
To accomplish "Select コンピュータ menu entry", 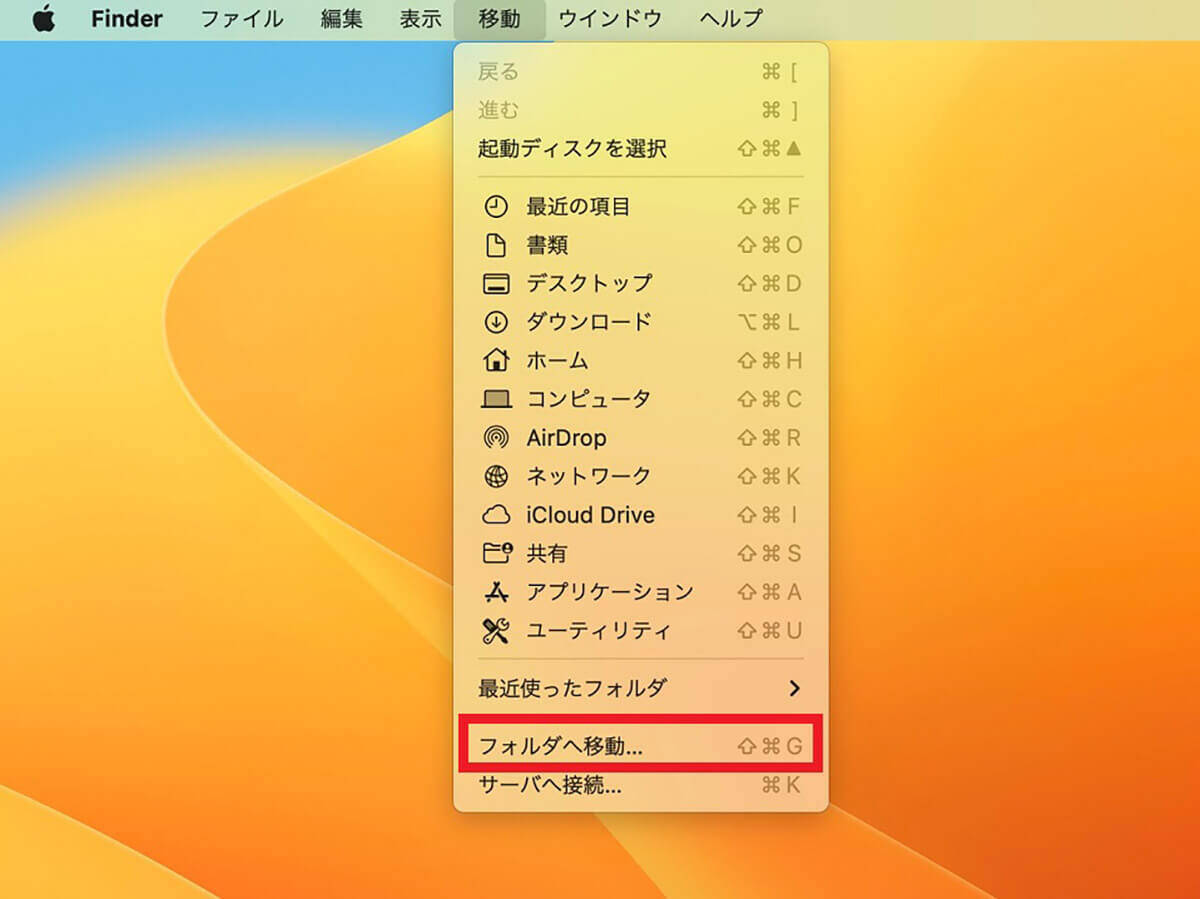I will pyautogui.click(x=640, y=399).
